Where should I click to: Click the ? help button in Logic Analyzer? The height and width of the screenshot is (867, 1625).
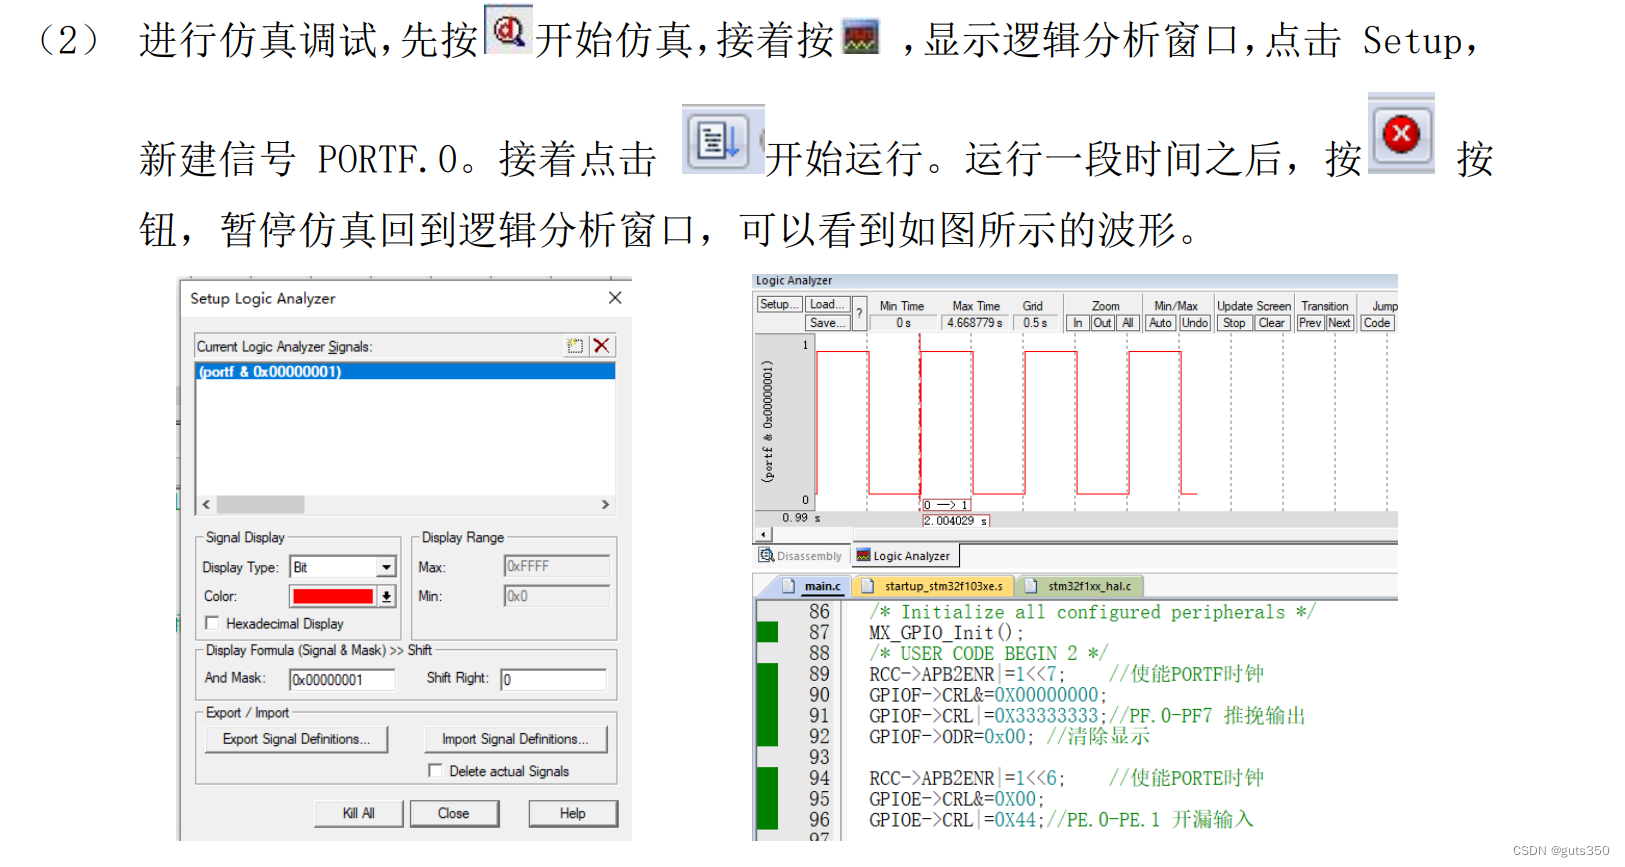coord(859,313)
